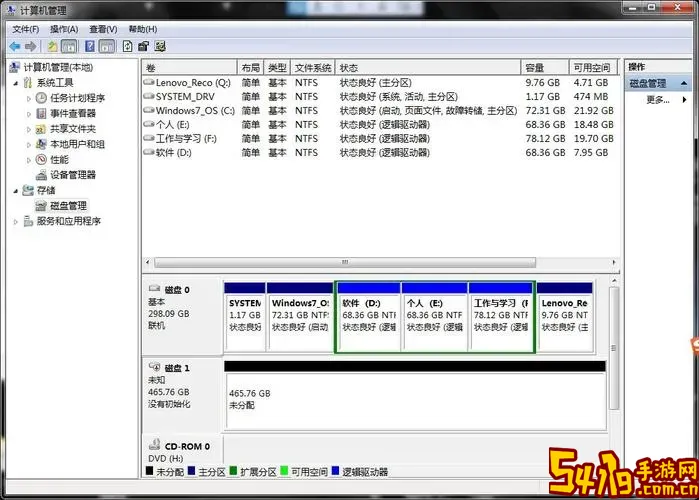Collapse the 系统工具 tree node

tap(16, 83)
